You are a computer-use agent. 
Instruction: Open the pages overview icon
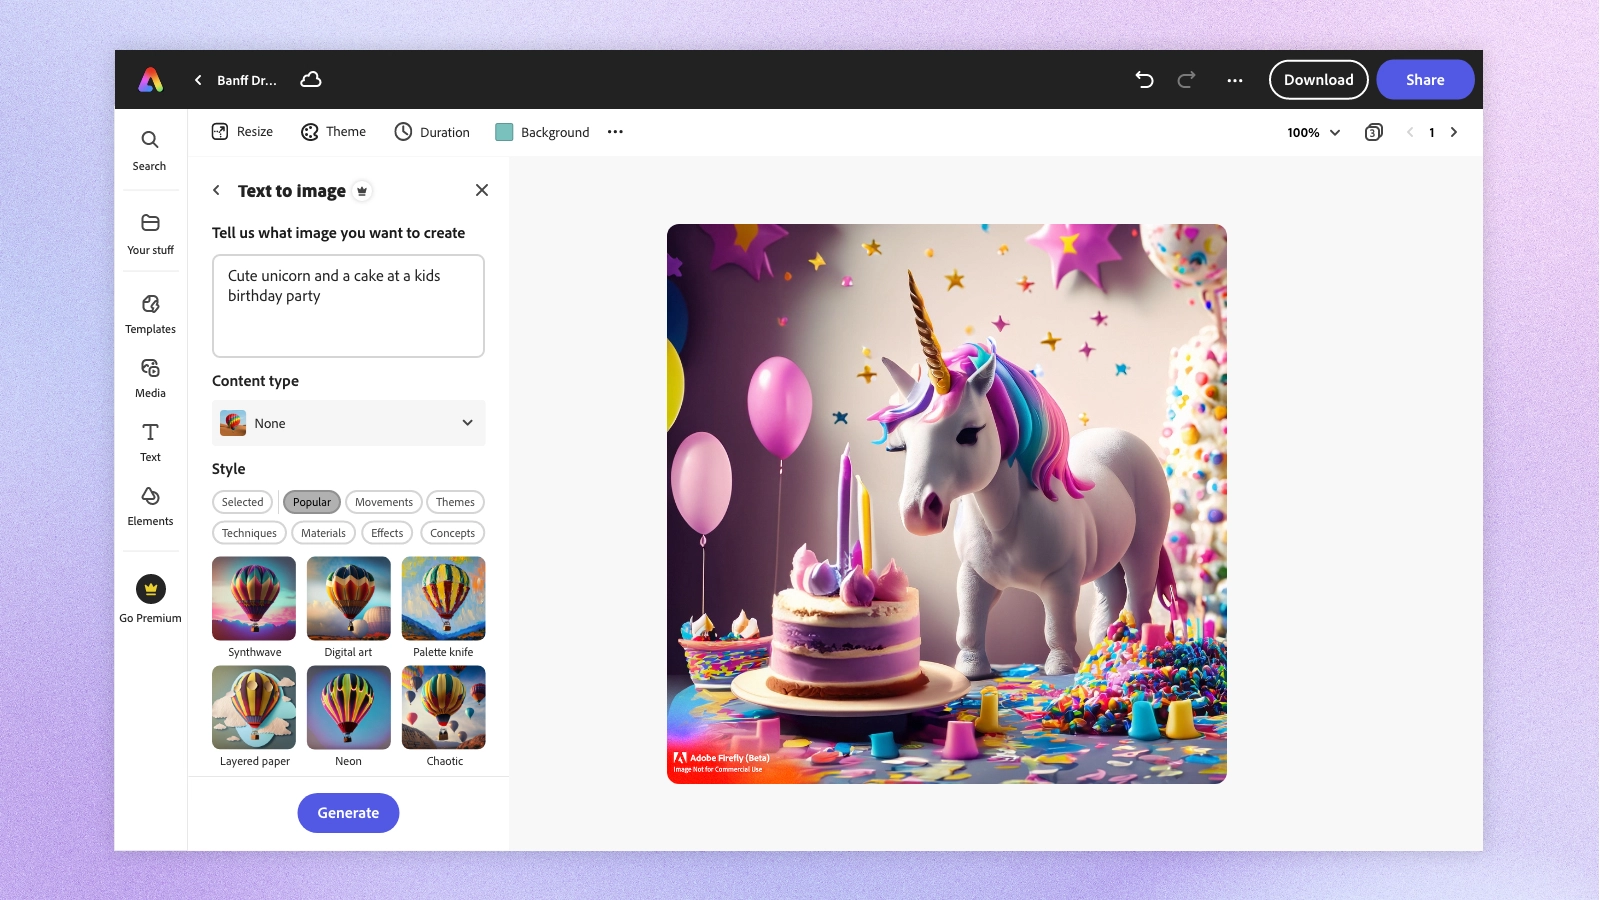1373,132
